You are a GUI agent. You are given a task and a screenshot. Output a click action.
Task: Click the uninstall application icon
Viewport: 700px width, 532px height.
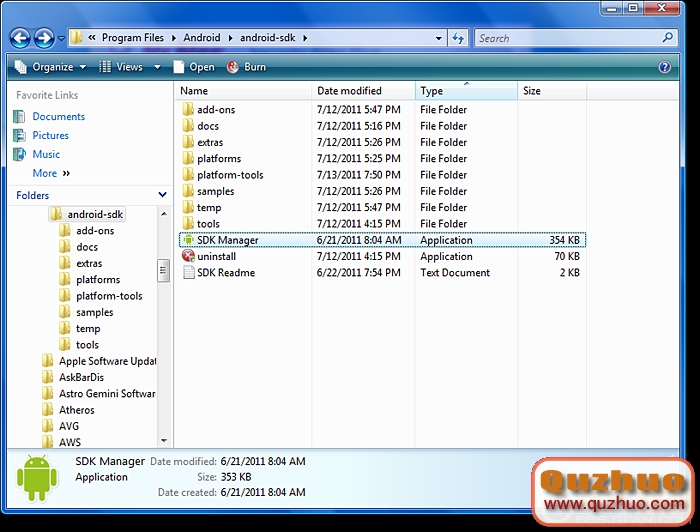pos(189,256)
